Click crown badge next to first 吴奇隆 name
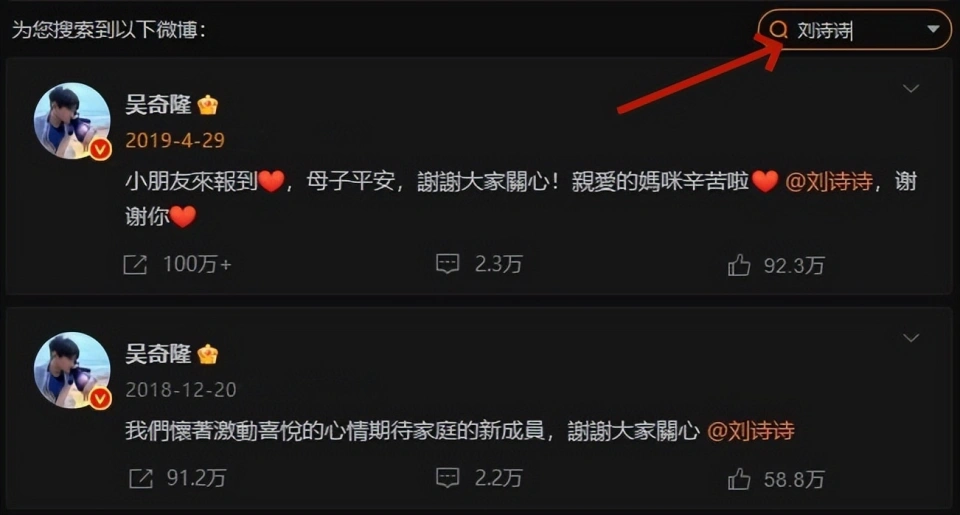This screenshot has width=960, height=515. pos(208,105)
